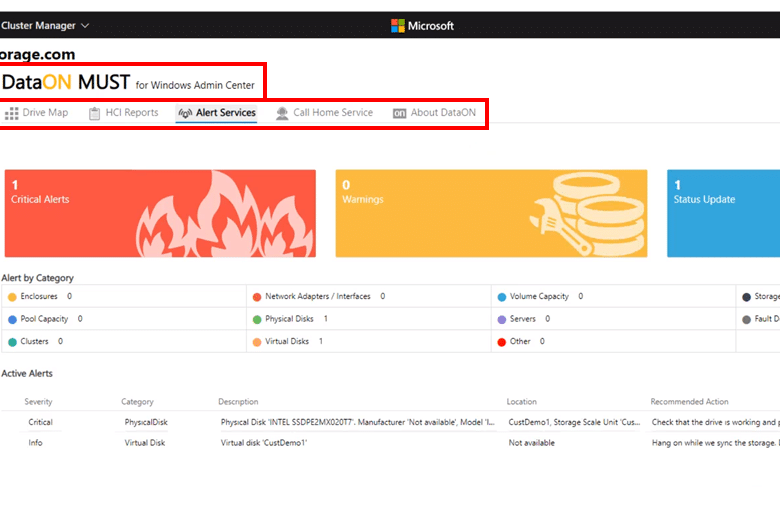Click 'Hang on while we sync' action
The height and width of the screenshot is (514, 780).
[715, 443]
